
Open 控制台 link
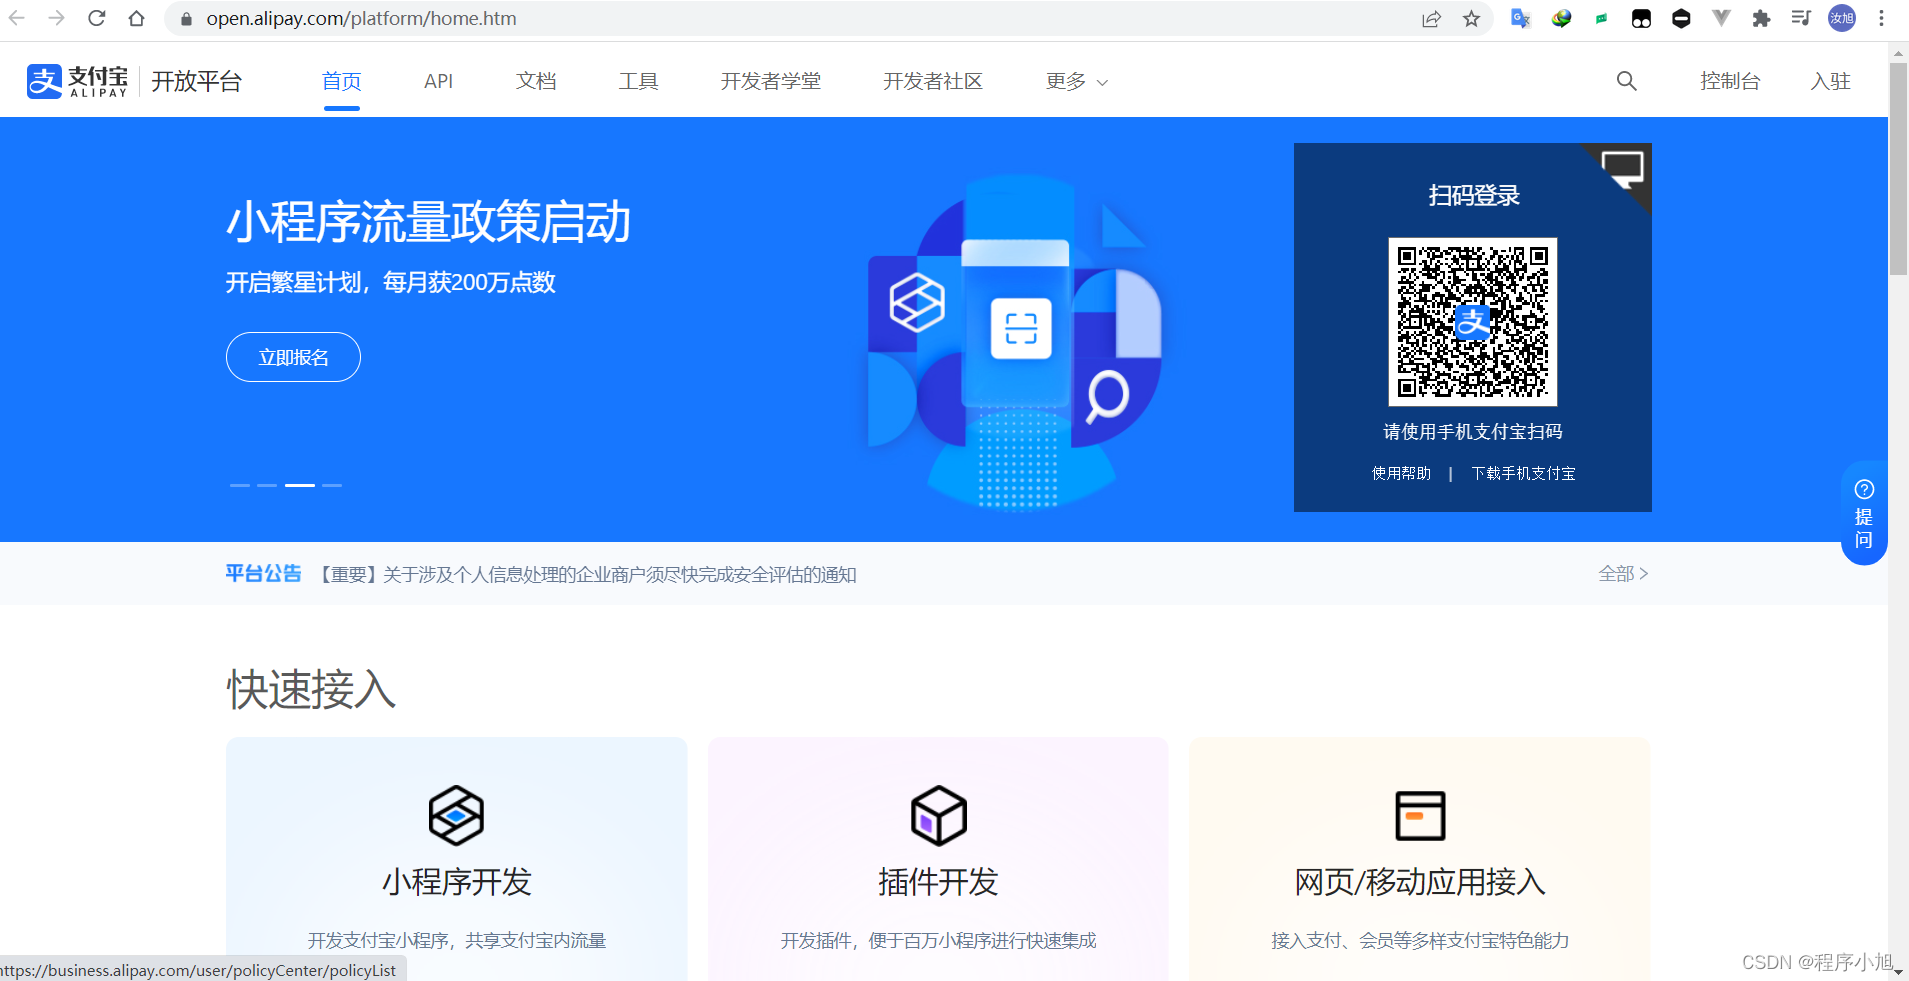1730,81
